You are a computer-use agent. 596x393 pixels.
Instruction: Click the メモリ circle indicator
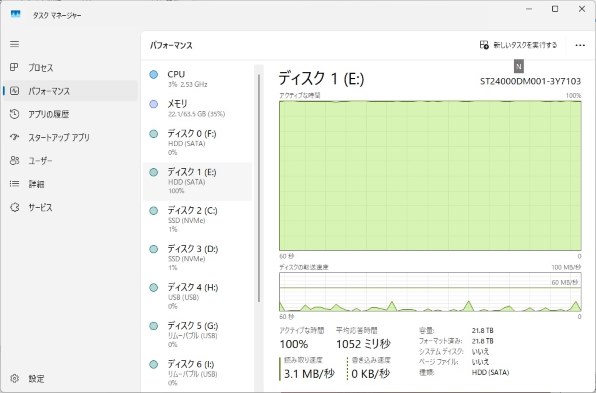pyautogui.click(x=154, y=104)
